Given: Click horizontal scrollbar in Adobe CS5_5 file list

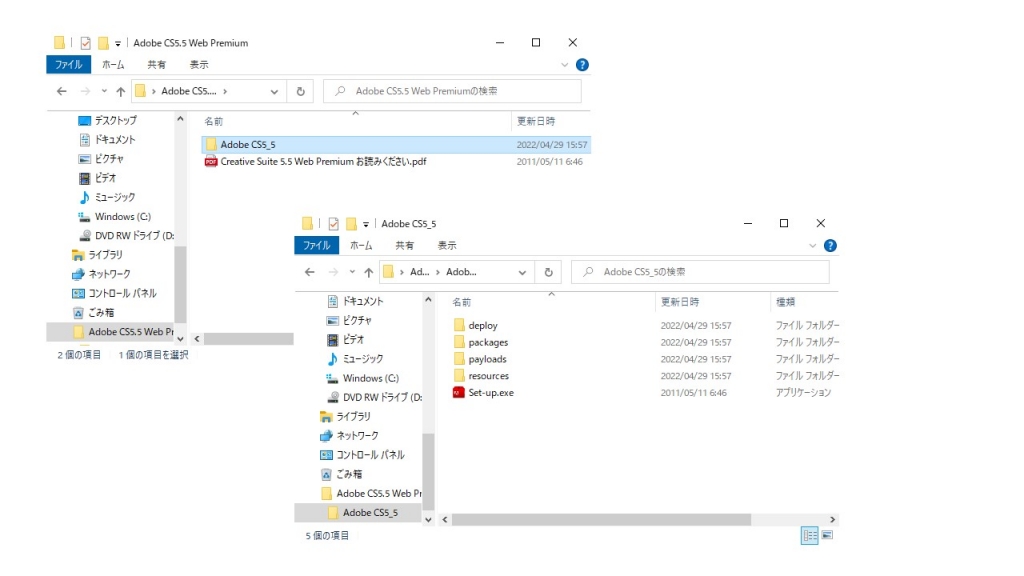Looking at the screenshot, I should click(x=601, y=520).
